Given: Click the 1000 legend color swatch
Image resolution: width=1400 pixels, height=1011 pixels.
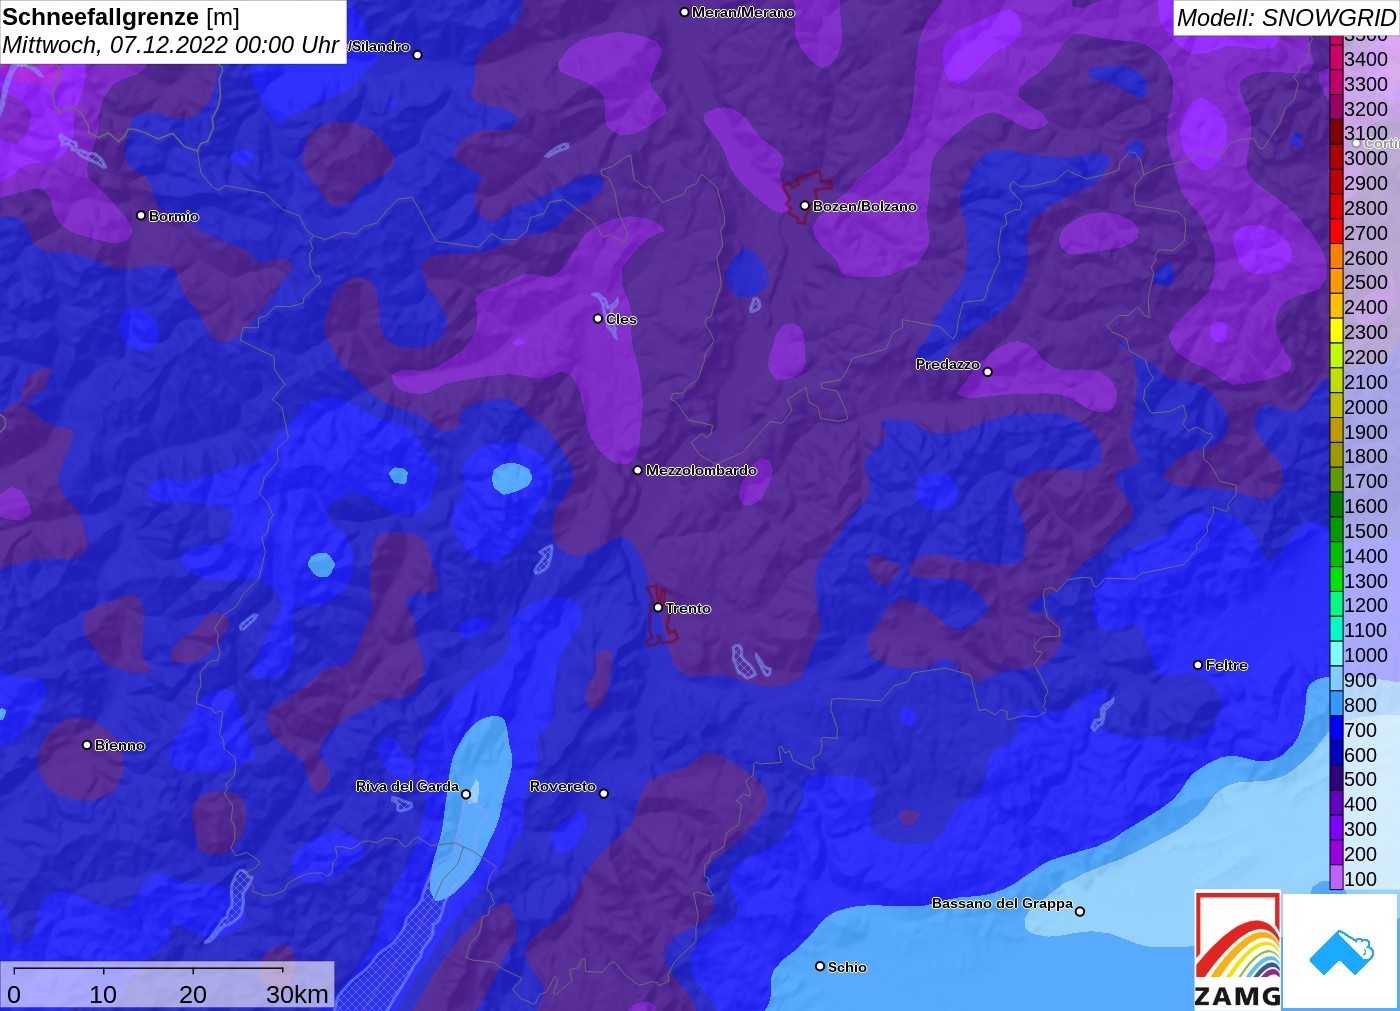Looking at the screenshot, I should point(1336,654).
